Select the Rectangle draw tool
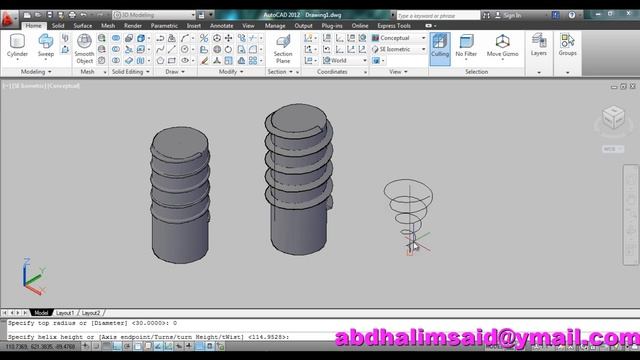The width and height of the screenshot is (640, 360). (x=172, y=60)
